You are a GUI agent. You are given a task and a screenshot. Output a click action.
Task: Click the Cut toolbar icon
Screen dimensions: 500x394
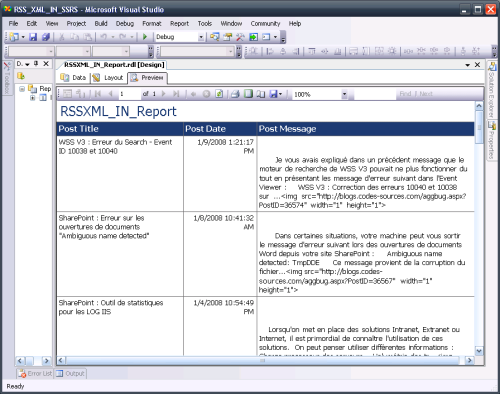click(x=62, y=37)
